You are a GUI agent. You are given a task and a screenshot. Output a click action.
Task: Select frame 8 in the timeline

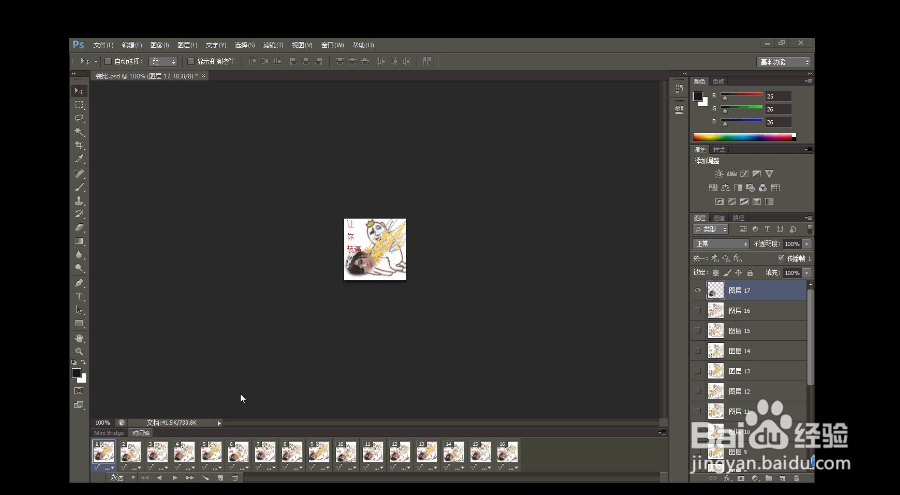(x=292, y=452)
